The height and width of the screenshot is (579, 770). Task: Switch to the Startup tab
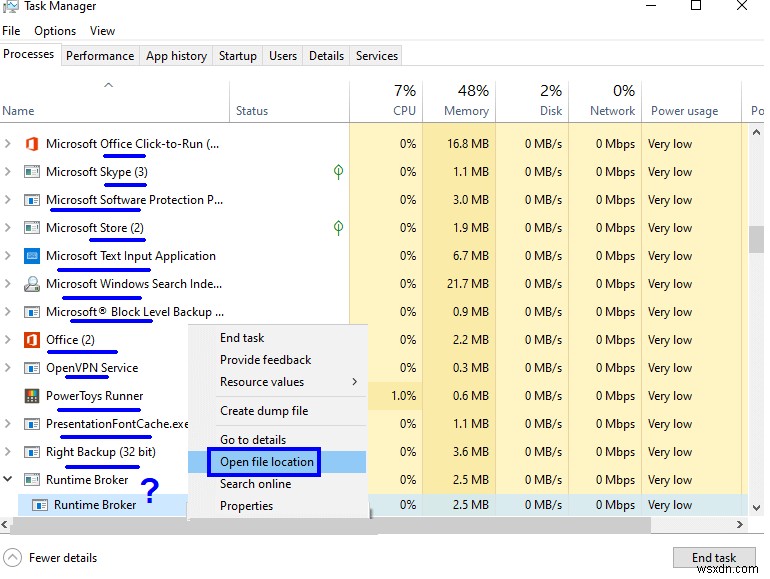tap(238, 56)
